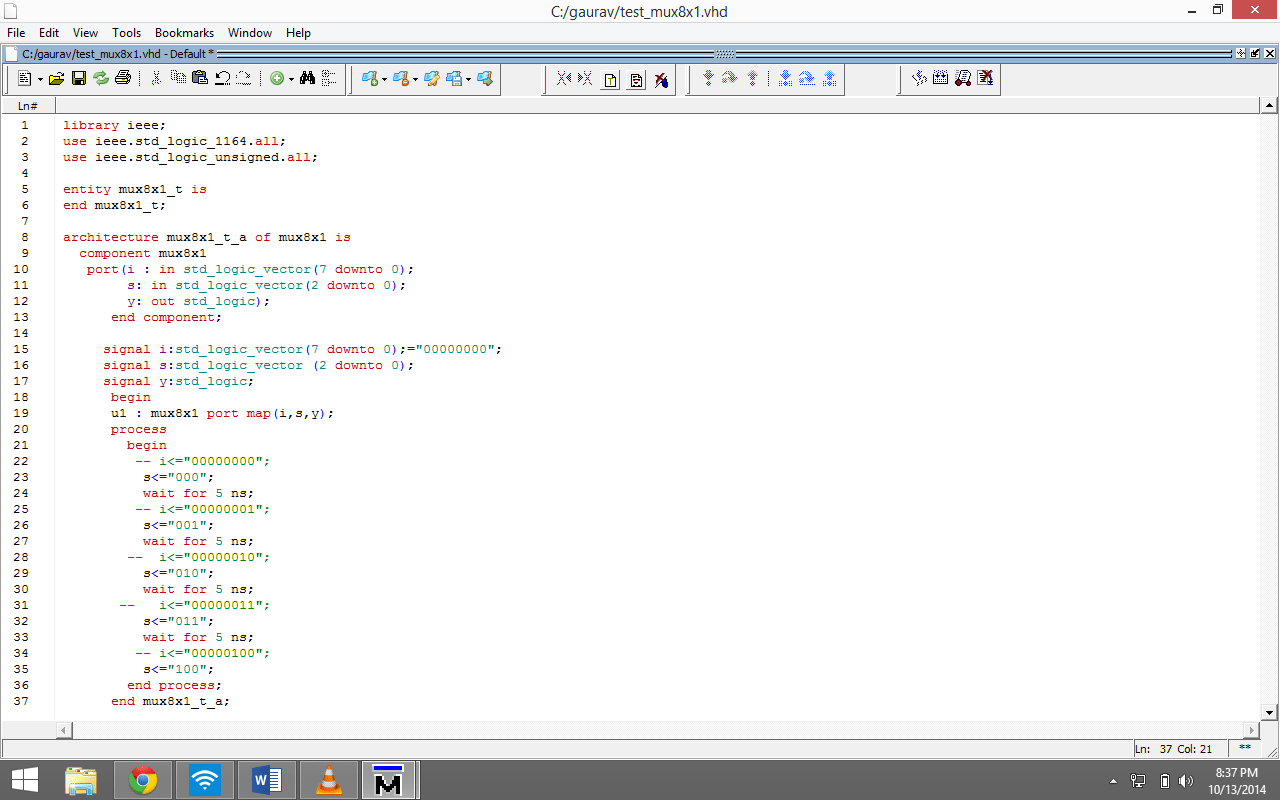Screen dimensions: 1280x800
Task: Click the Save Bookmarks flag with disk icon
Action: click(454, 78)
